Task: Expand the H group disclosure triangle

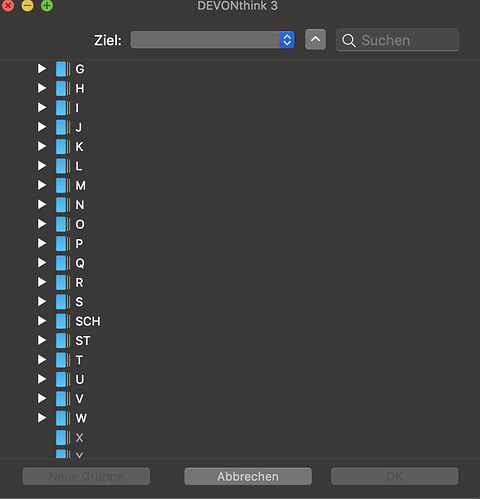Action: [x=42, y=88]
